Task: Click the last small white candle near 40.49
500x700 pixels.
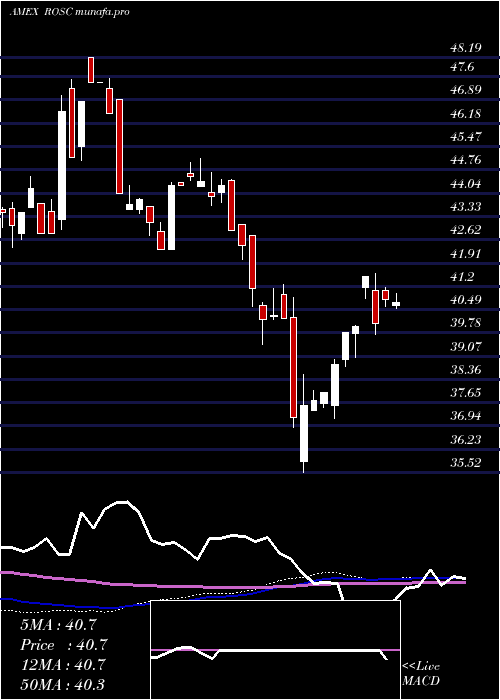Action: click(396, 304)
